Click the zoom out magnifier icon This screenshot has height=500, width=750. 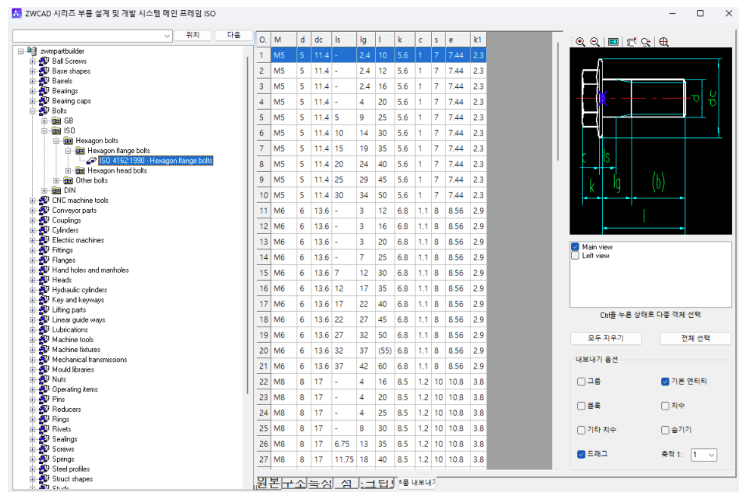click(595, 42)
